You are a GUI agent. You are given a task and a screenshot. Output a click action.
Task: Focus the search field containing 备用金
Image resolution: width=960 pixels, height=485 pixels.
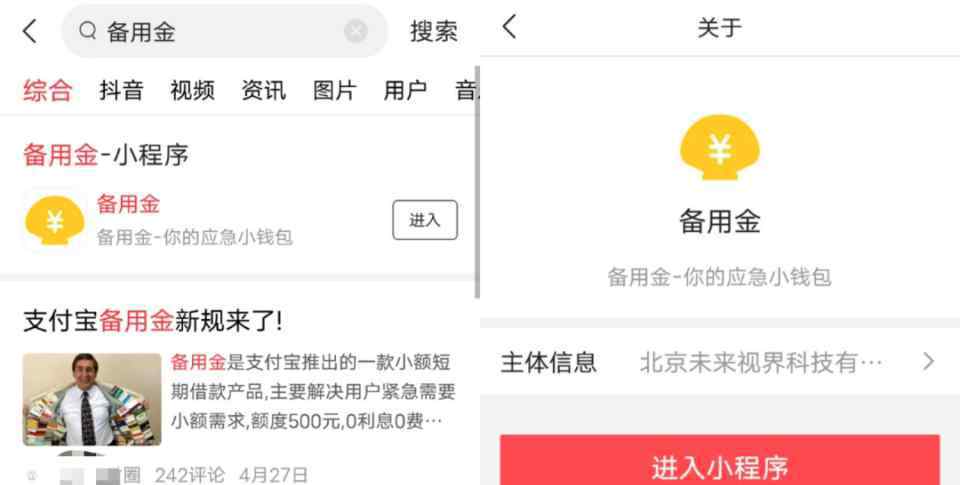(x=224, y=31)
